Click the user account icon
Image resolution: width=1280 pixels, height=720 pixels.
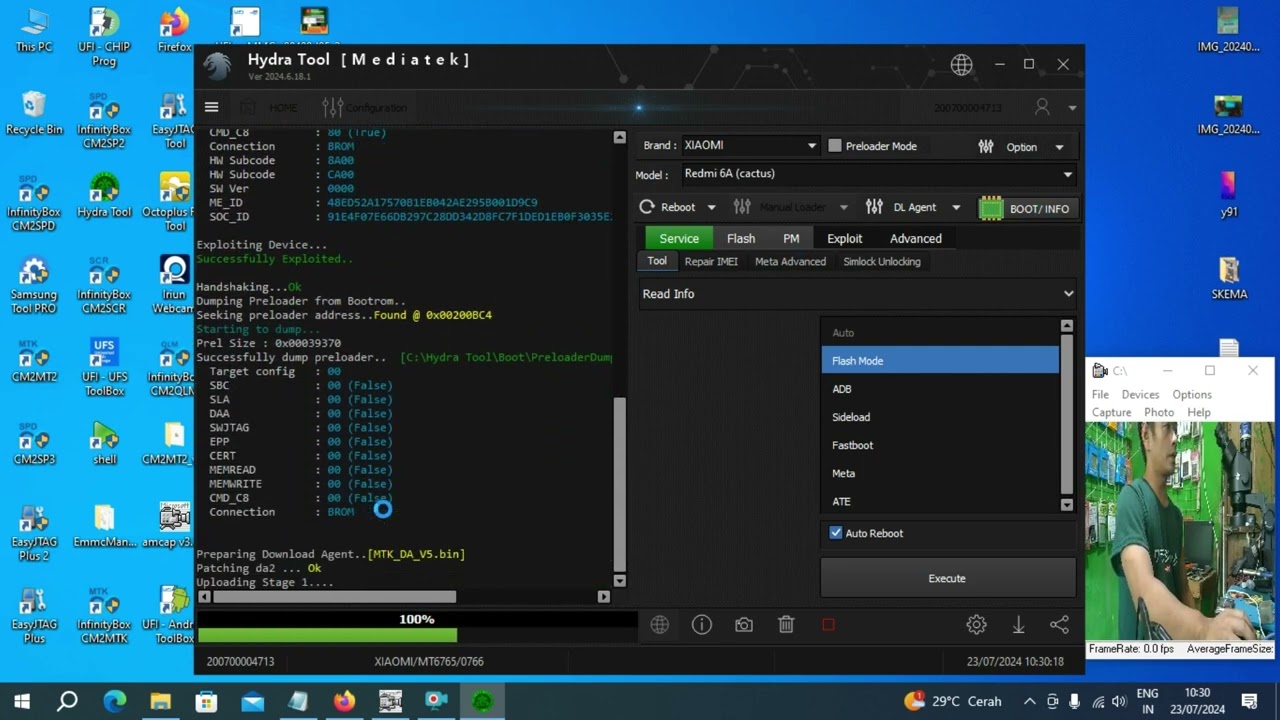coord(1042,107)
